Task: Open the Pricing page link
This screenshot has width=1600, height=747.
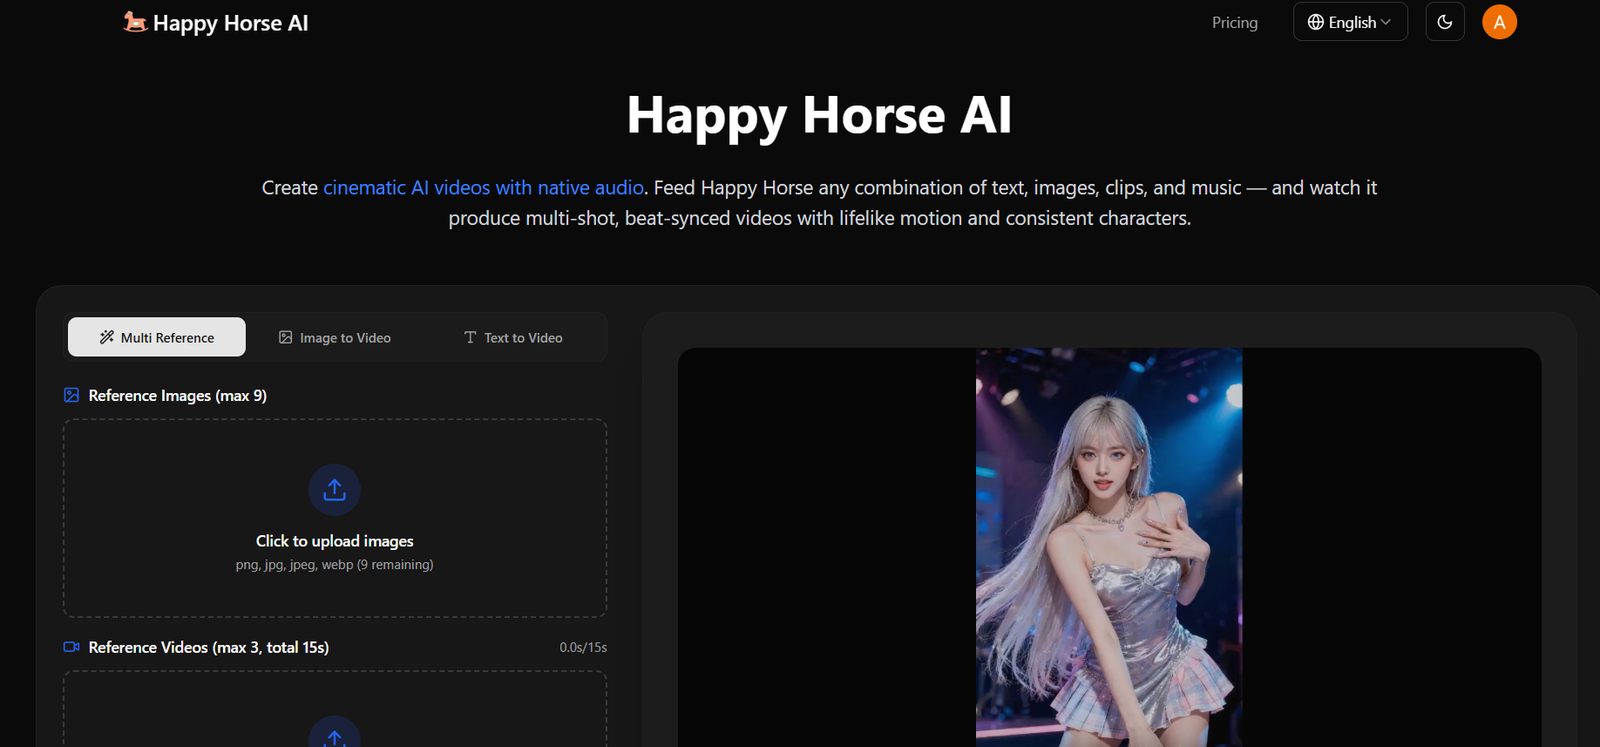Action: (1234, 22)
